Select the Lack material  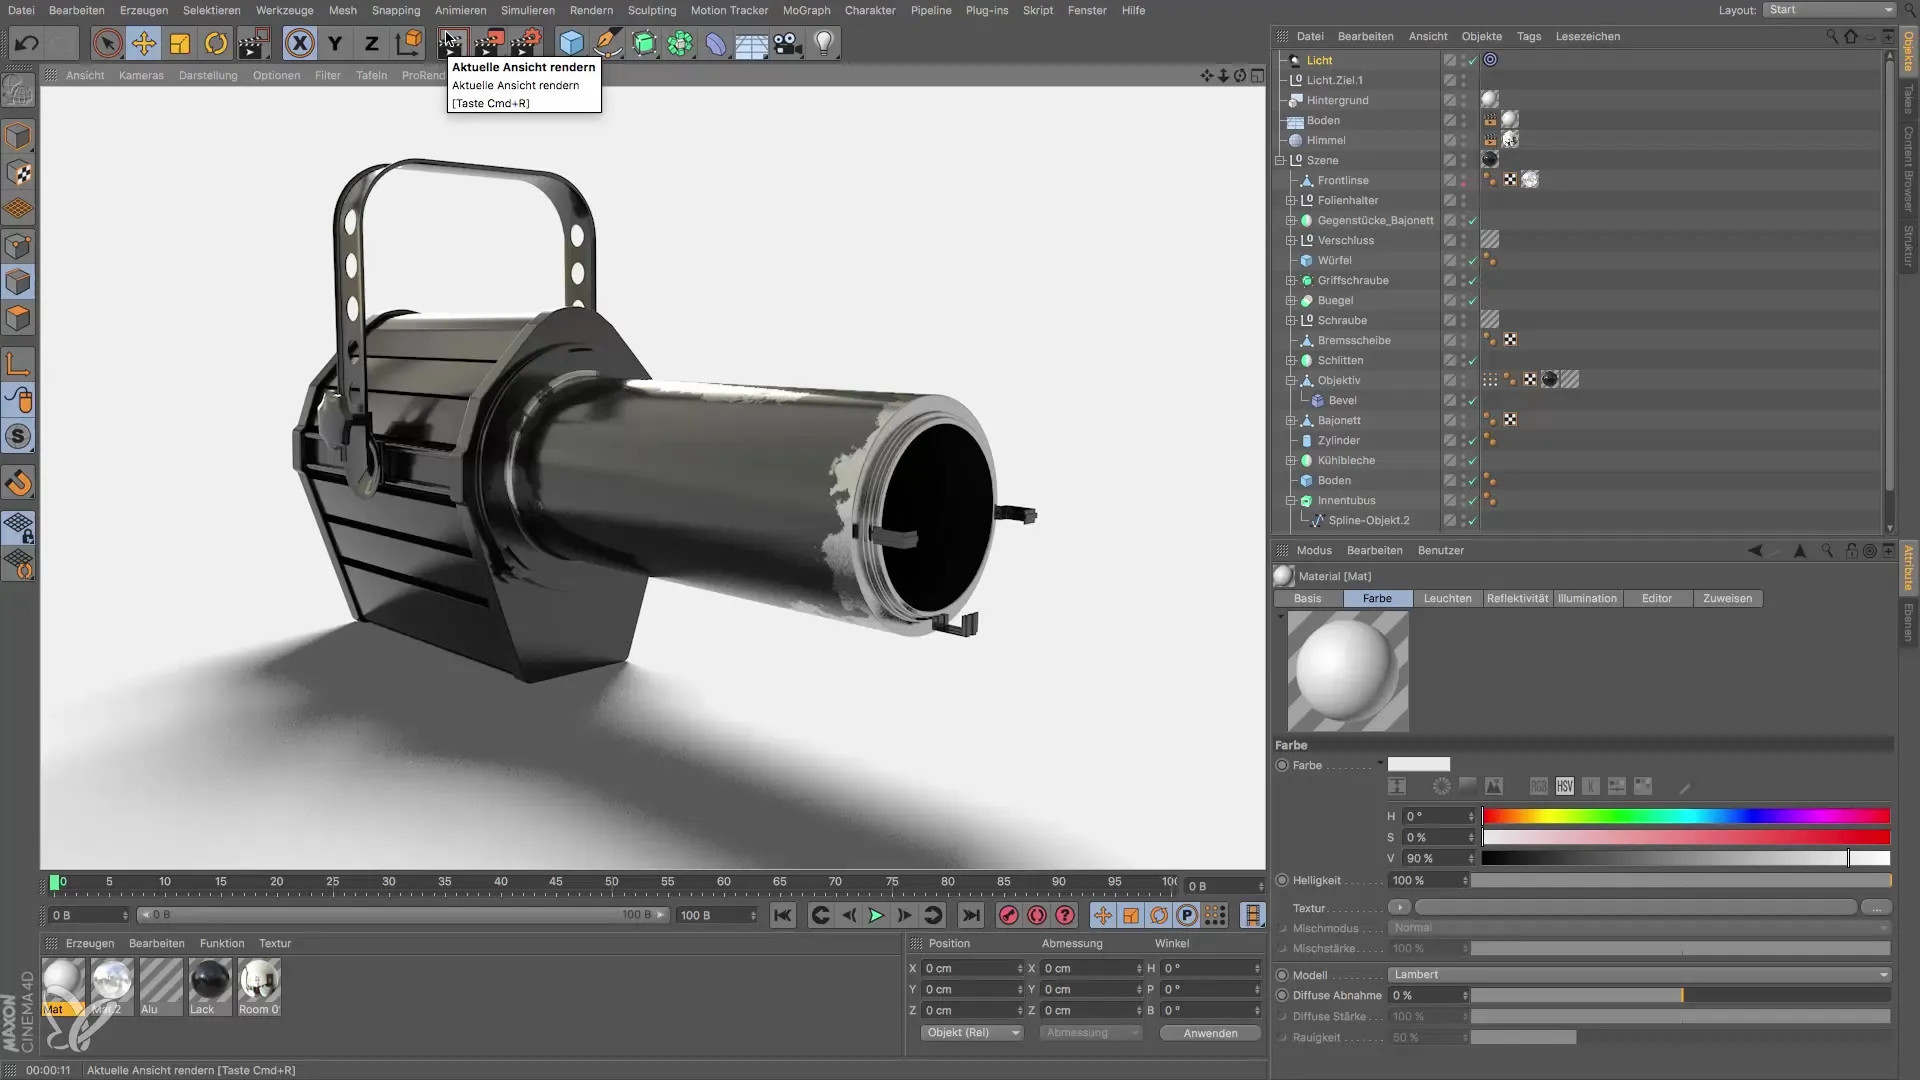click(210, 986)
